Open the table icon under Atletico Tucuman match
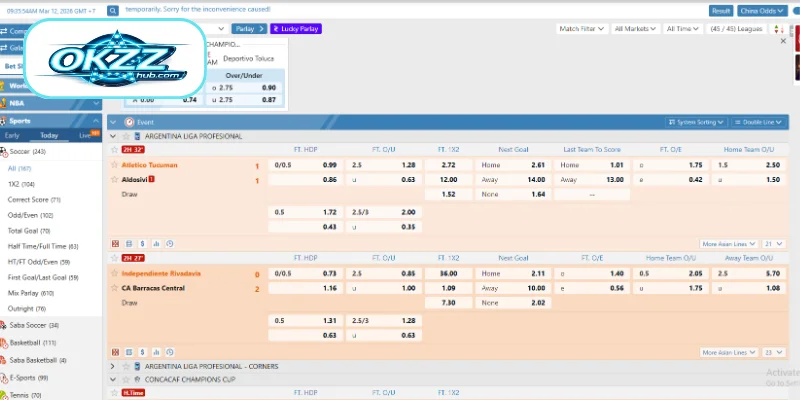 (129, 244)
